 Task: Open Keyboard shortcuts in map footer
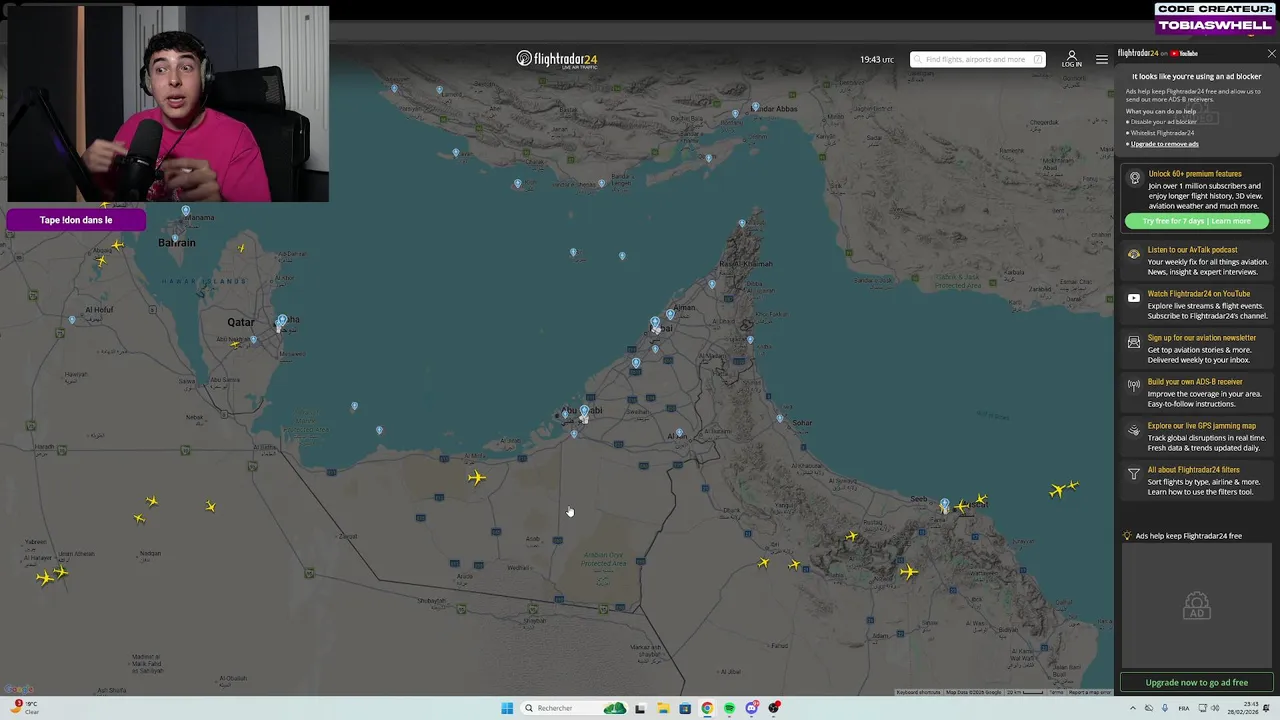[x=918, y=692]
